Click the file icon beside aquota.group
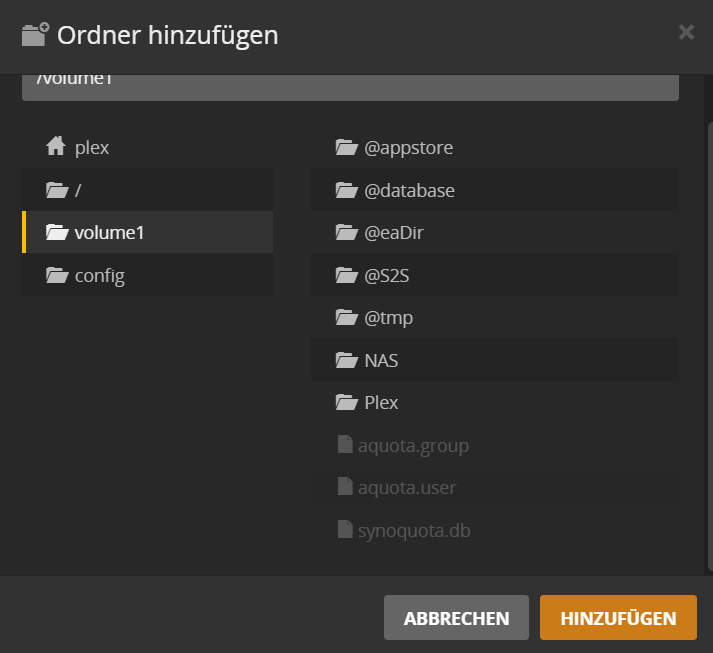 click(x=345, y=445)
